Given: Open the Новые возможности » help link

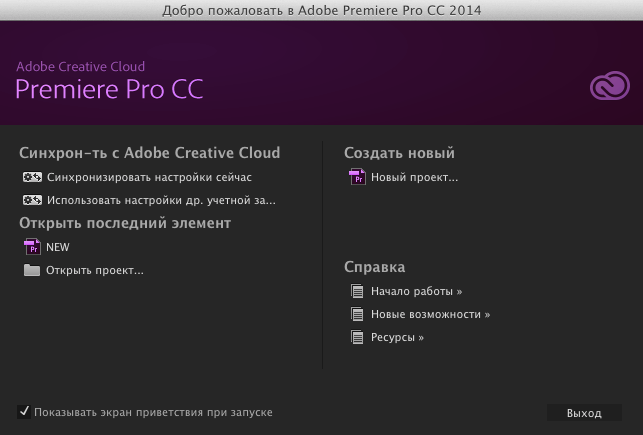Looking at the screenshot, I should (x=431, y=314).
